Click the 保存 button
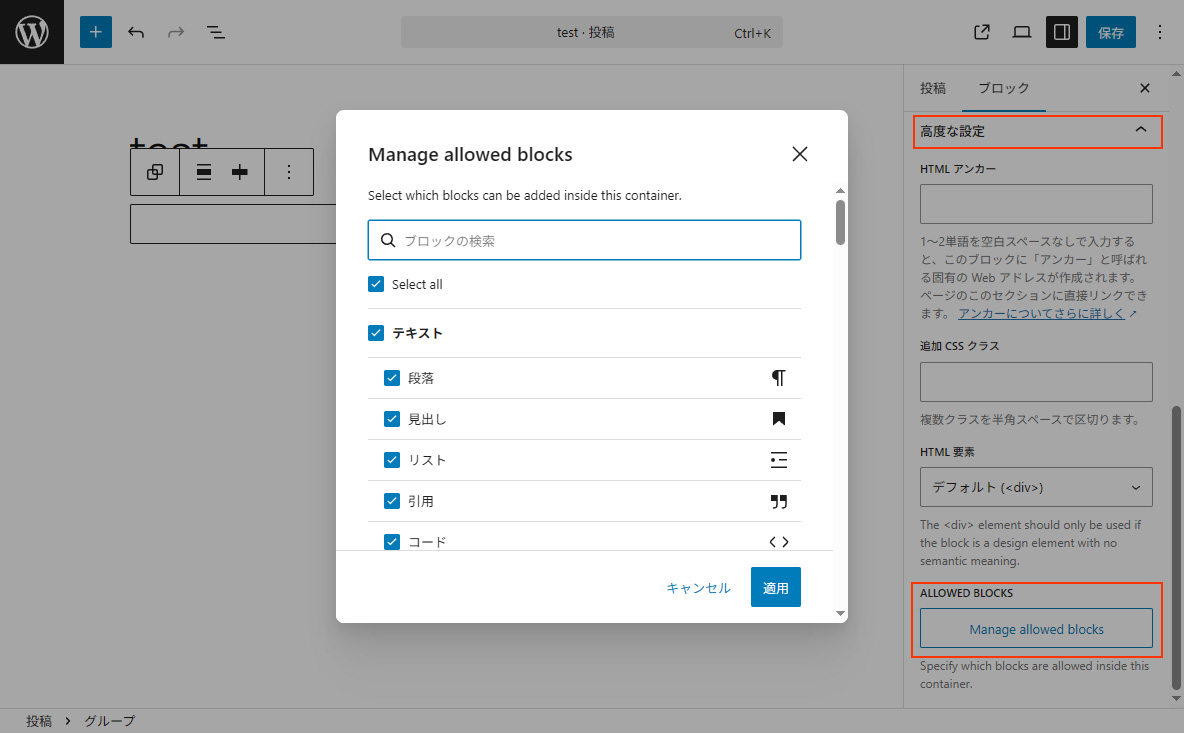The image size is (1184, 733). click(1110, 32)
